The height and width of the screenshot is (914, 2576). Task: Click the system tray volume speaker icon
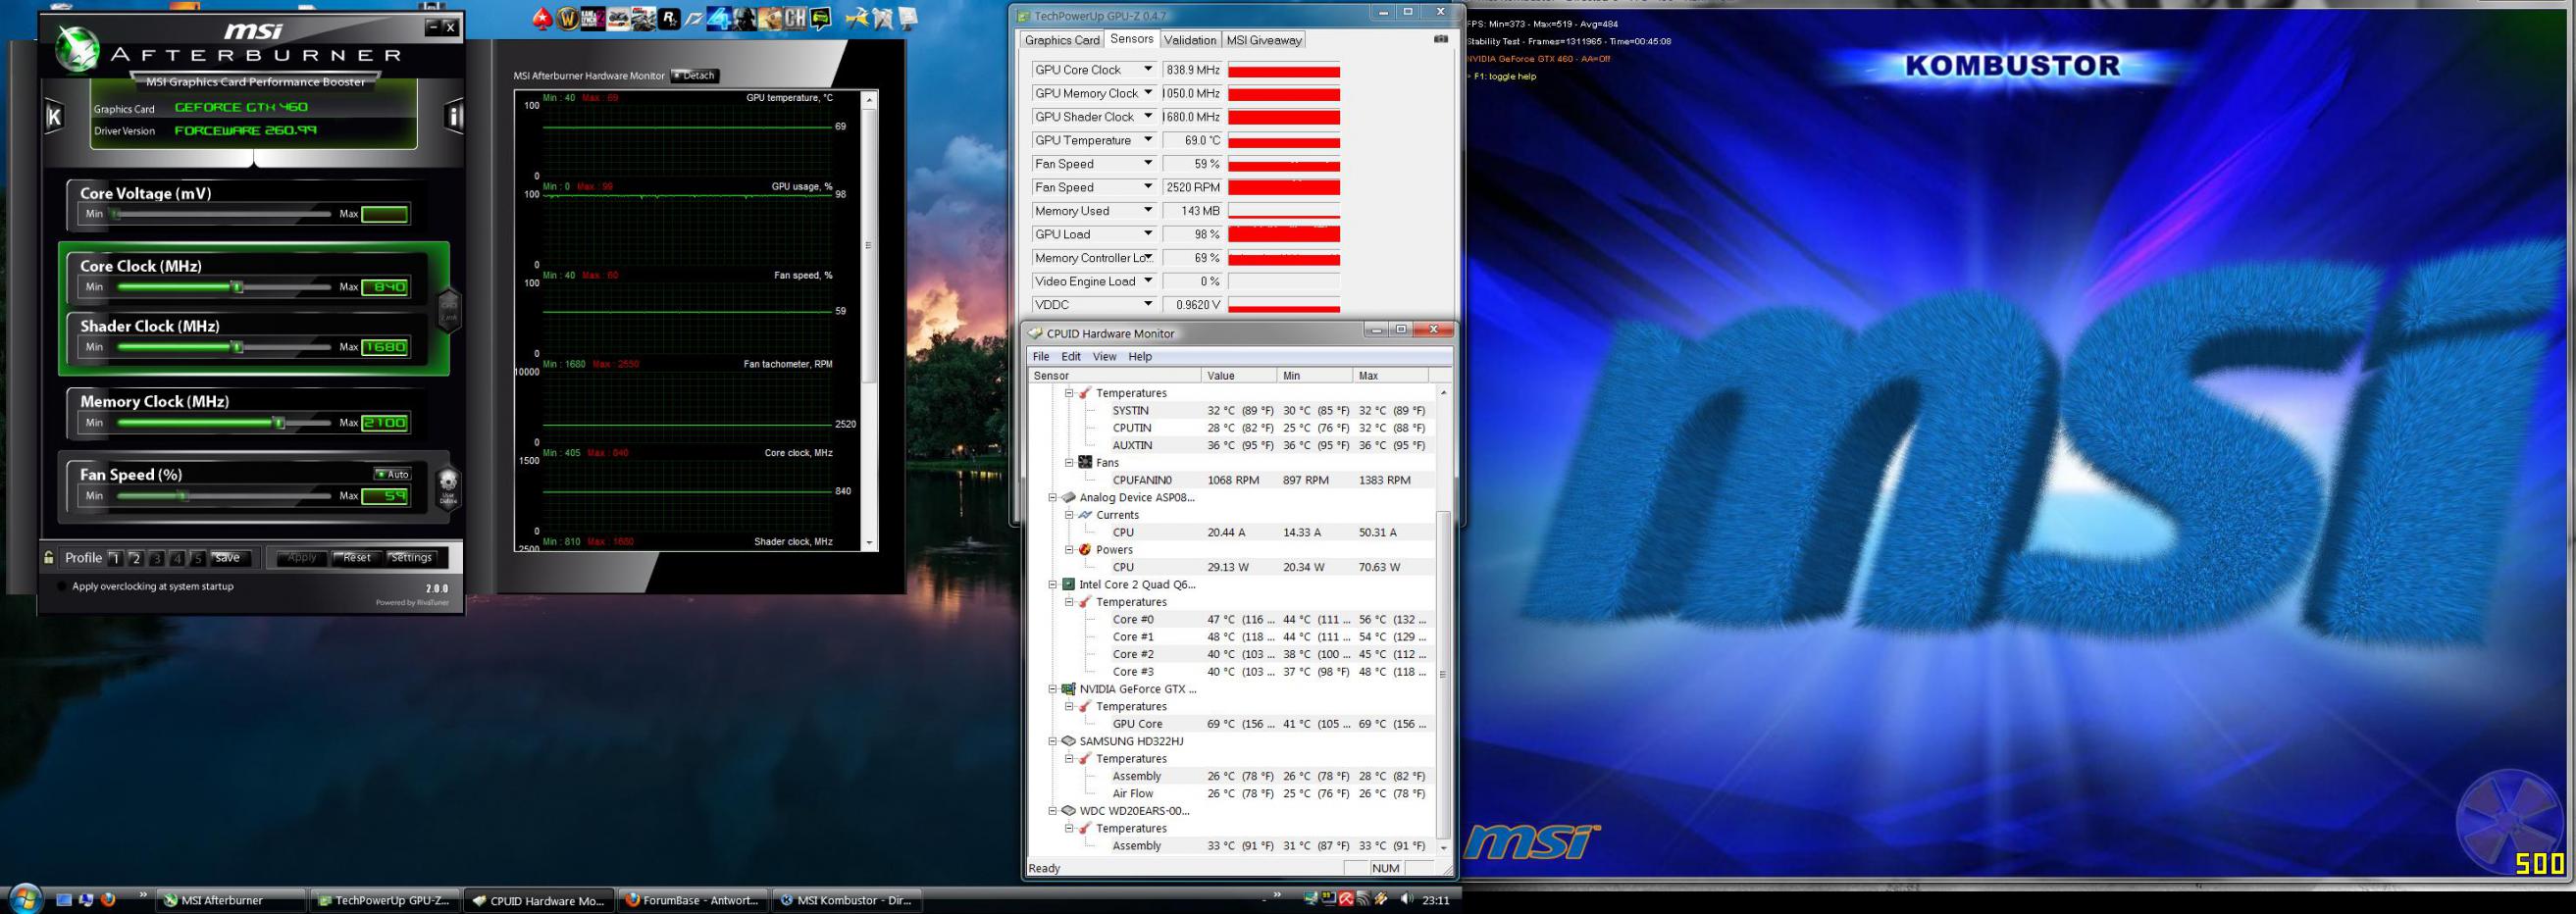point(1407,899)
